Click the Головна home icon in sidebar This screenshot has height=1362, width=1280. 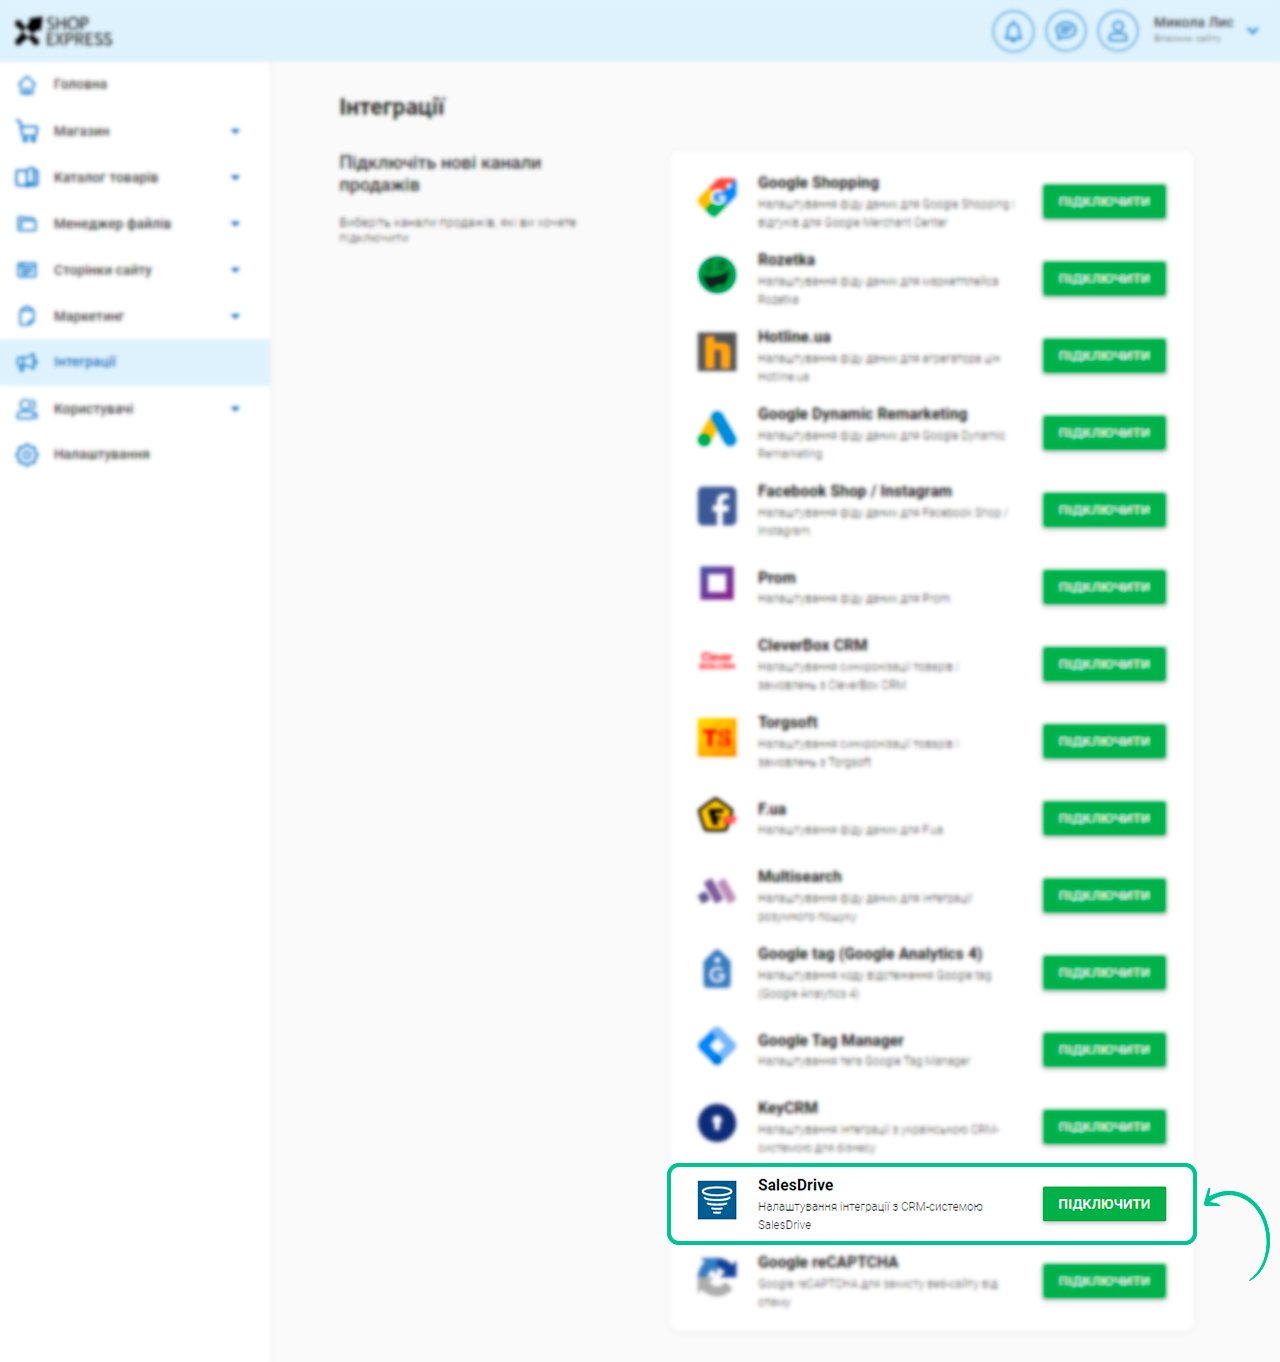(27, 85)
